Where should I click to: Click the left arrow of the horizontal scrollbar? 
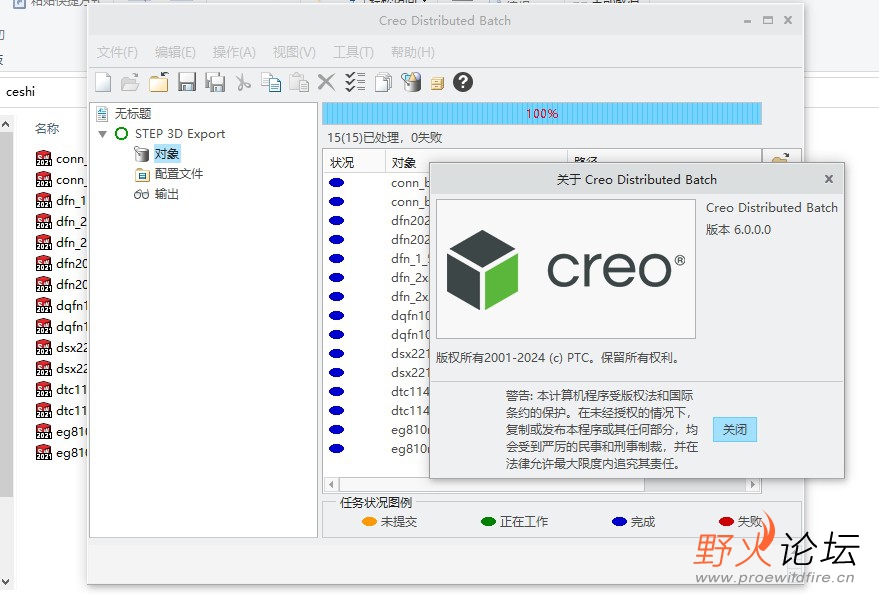tap(331, 484)
